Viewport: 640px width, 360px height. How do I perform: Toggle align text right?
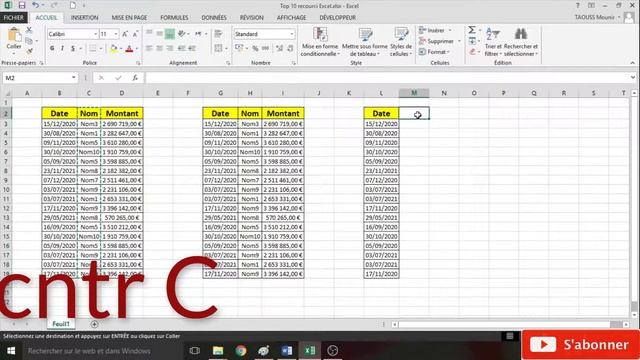tap(170, 49)
